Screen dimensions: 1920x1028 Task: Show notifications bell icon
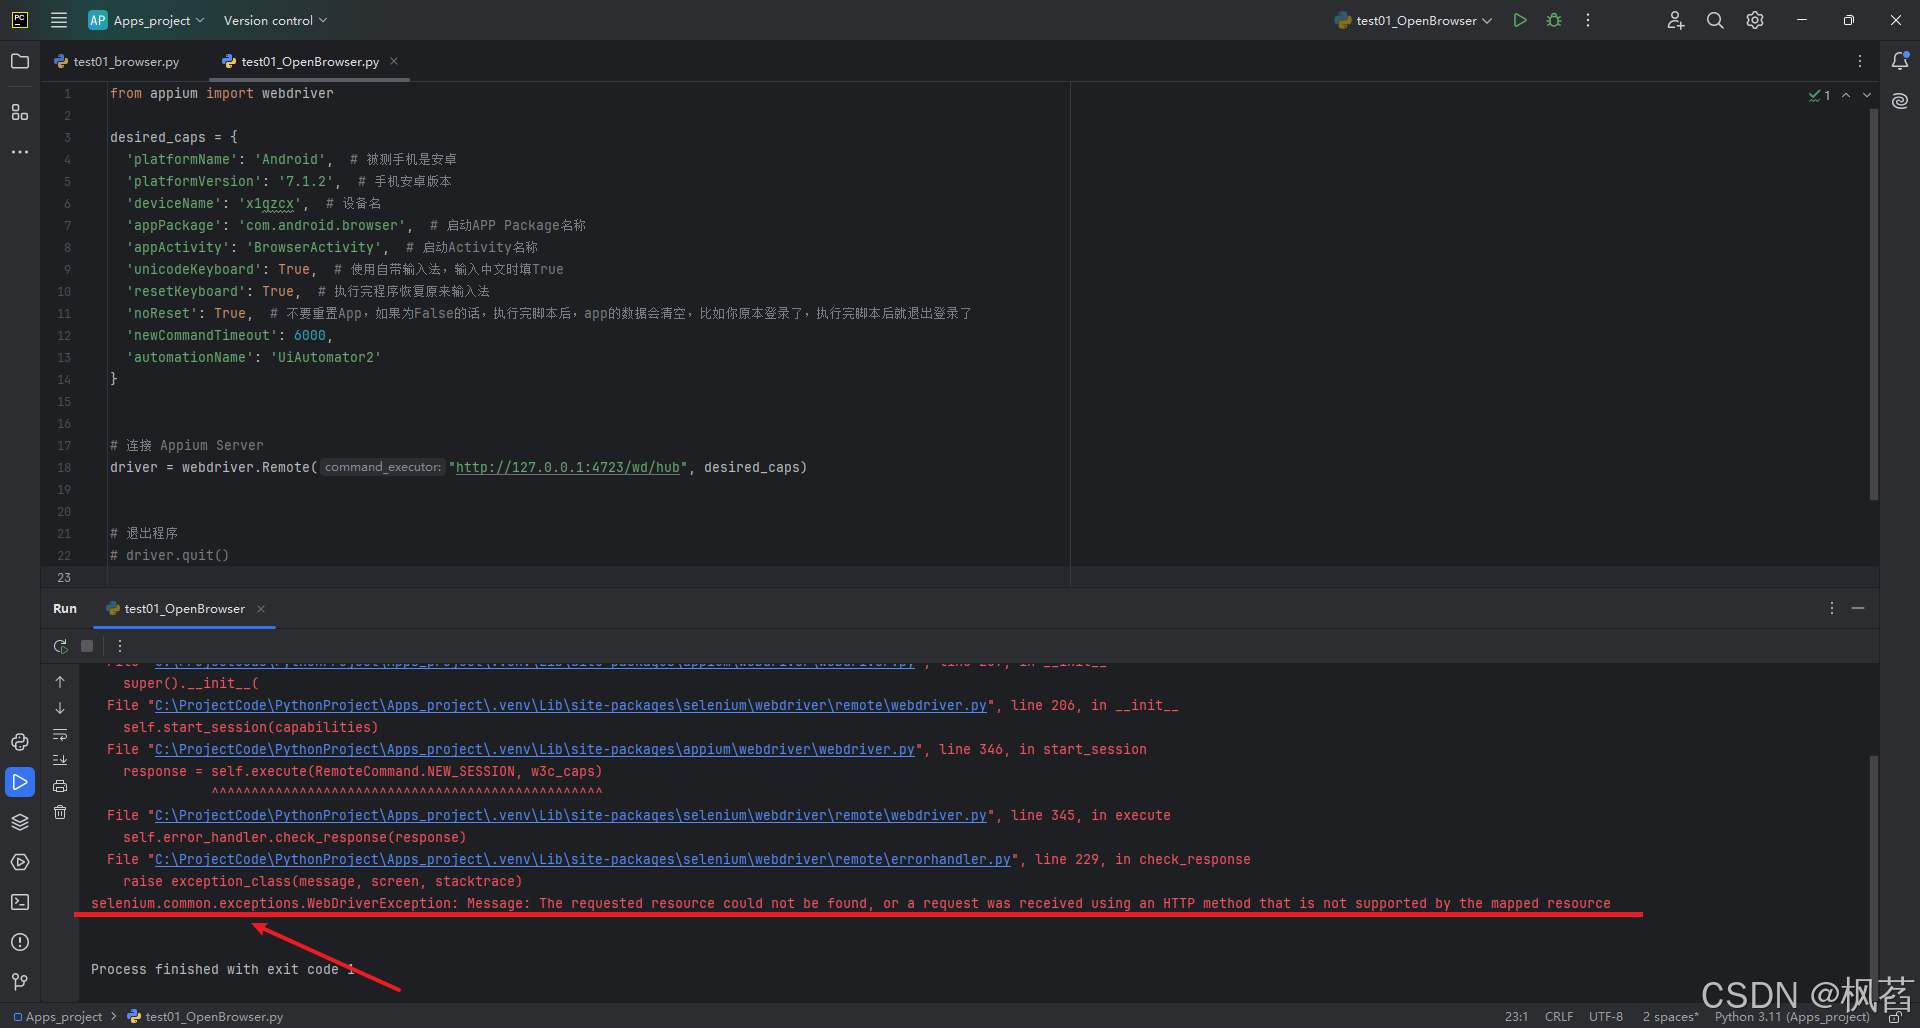[x=1900, y=61]
